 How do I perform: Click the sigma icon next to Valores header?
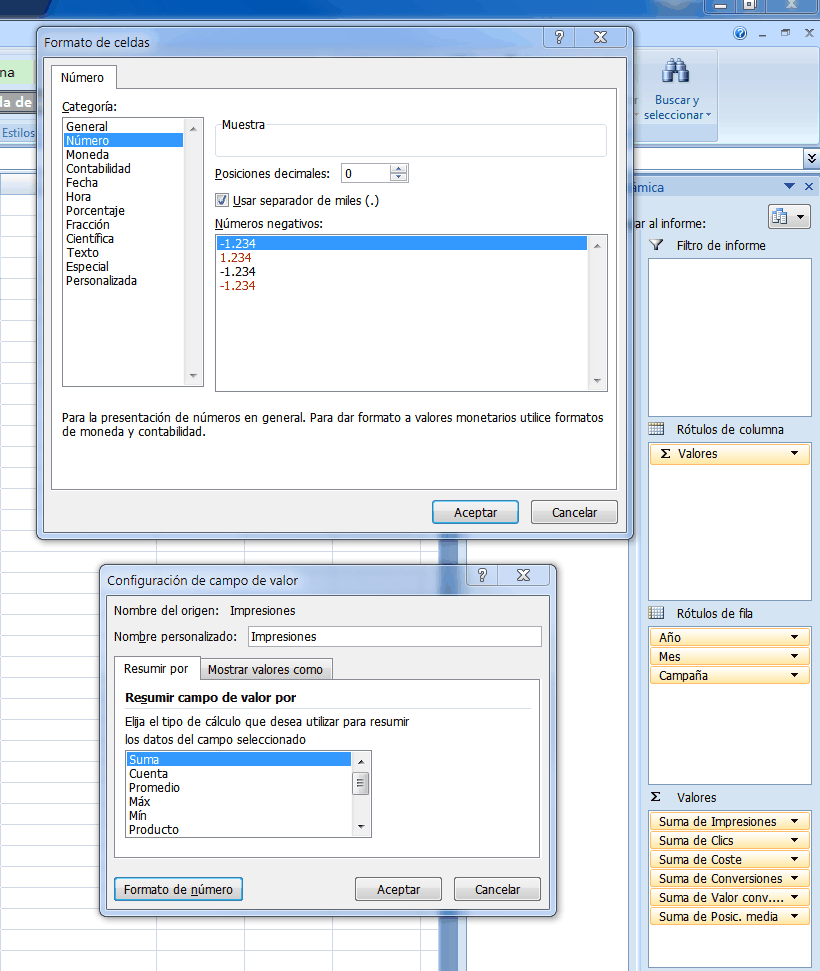tap(655, 797)
